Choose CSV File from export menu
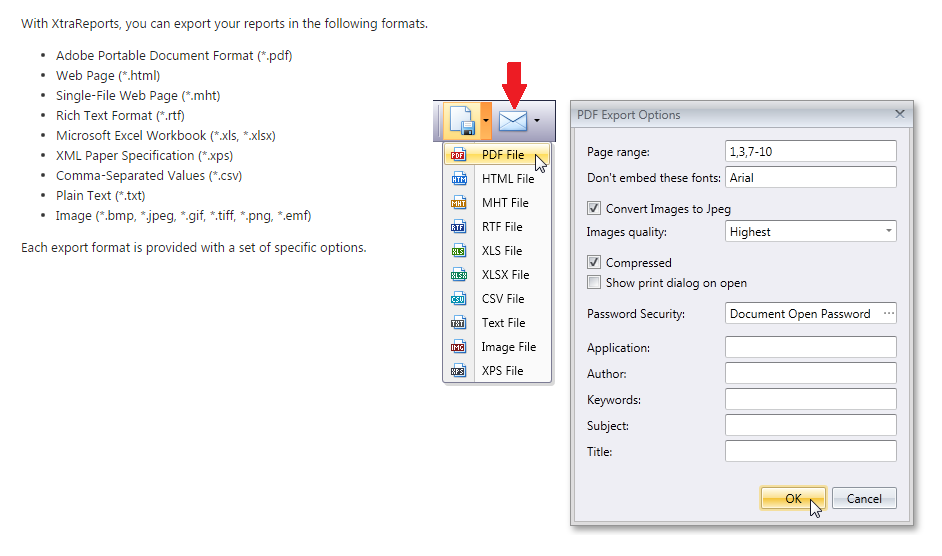The width and height of the screenshot is (942, 556). coord(497,299)
